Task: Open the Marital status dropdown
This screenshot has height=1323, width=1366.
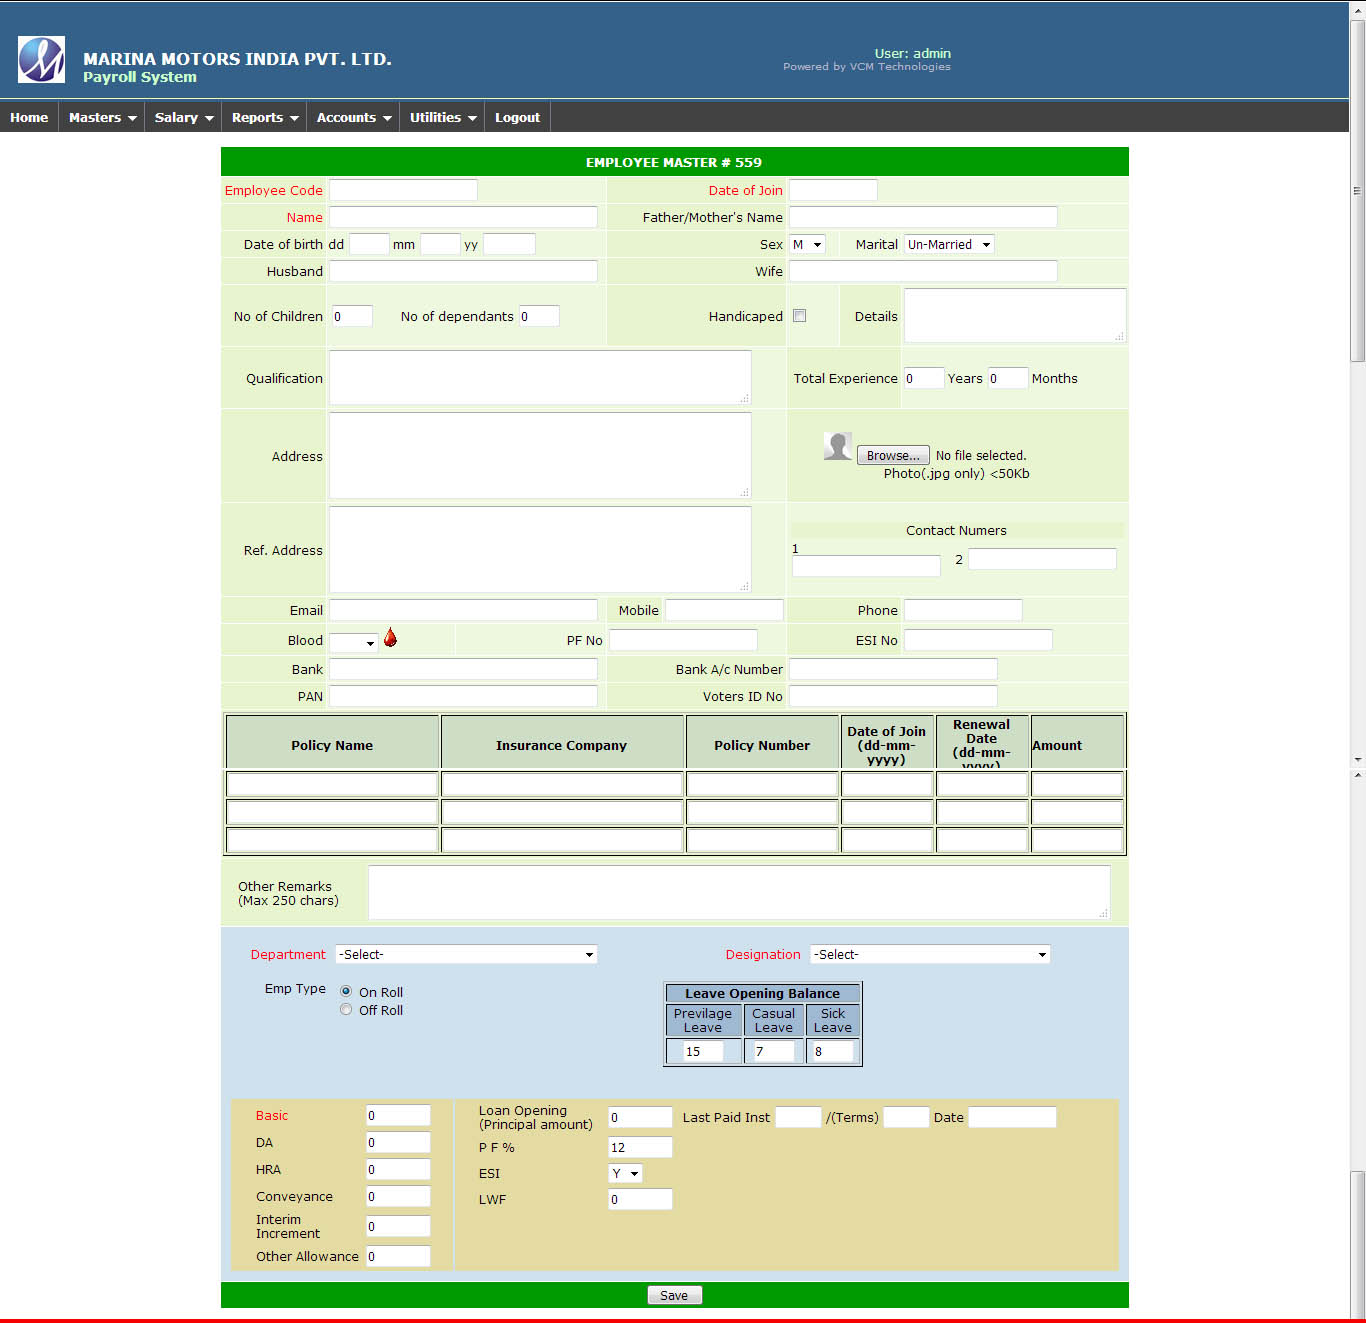Action: point(948,245)
